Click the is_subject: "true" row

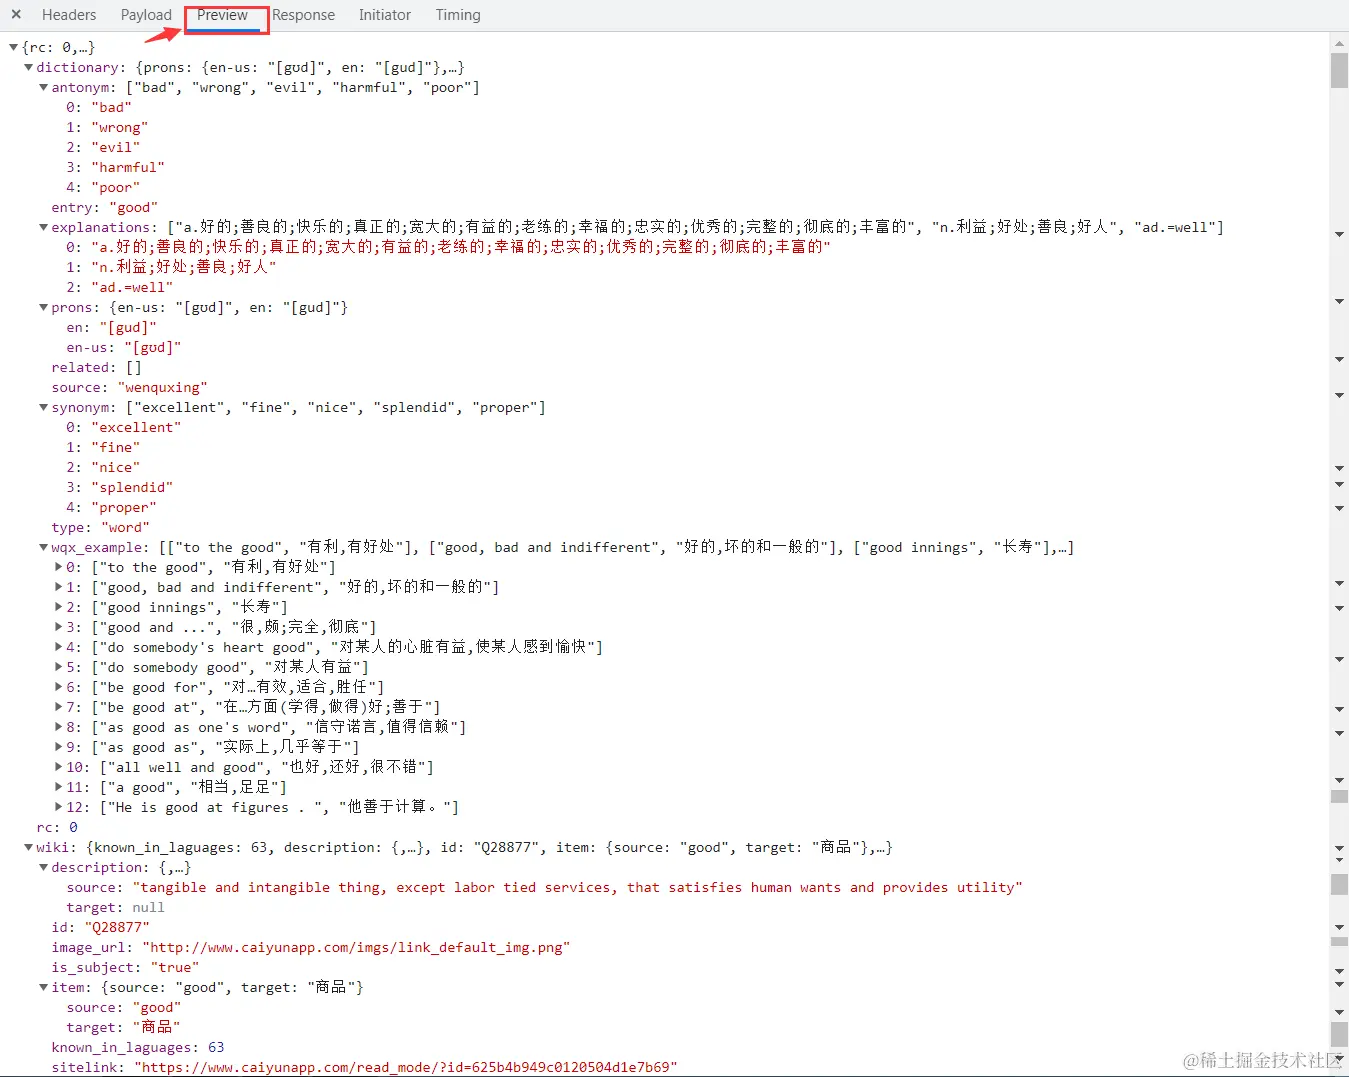coord(125,967)
